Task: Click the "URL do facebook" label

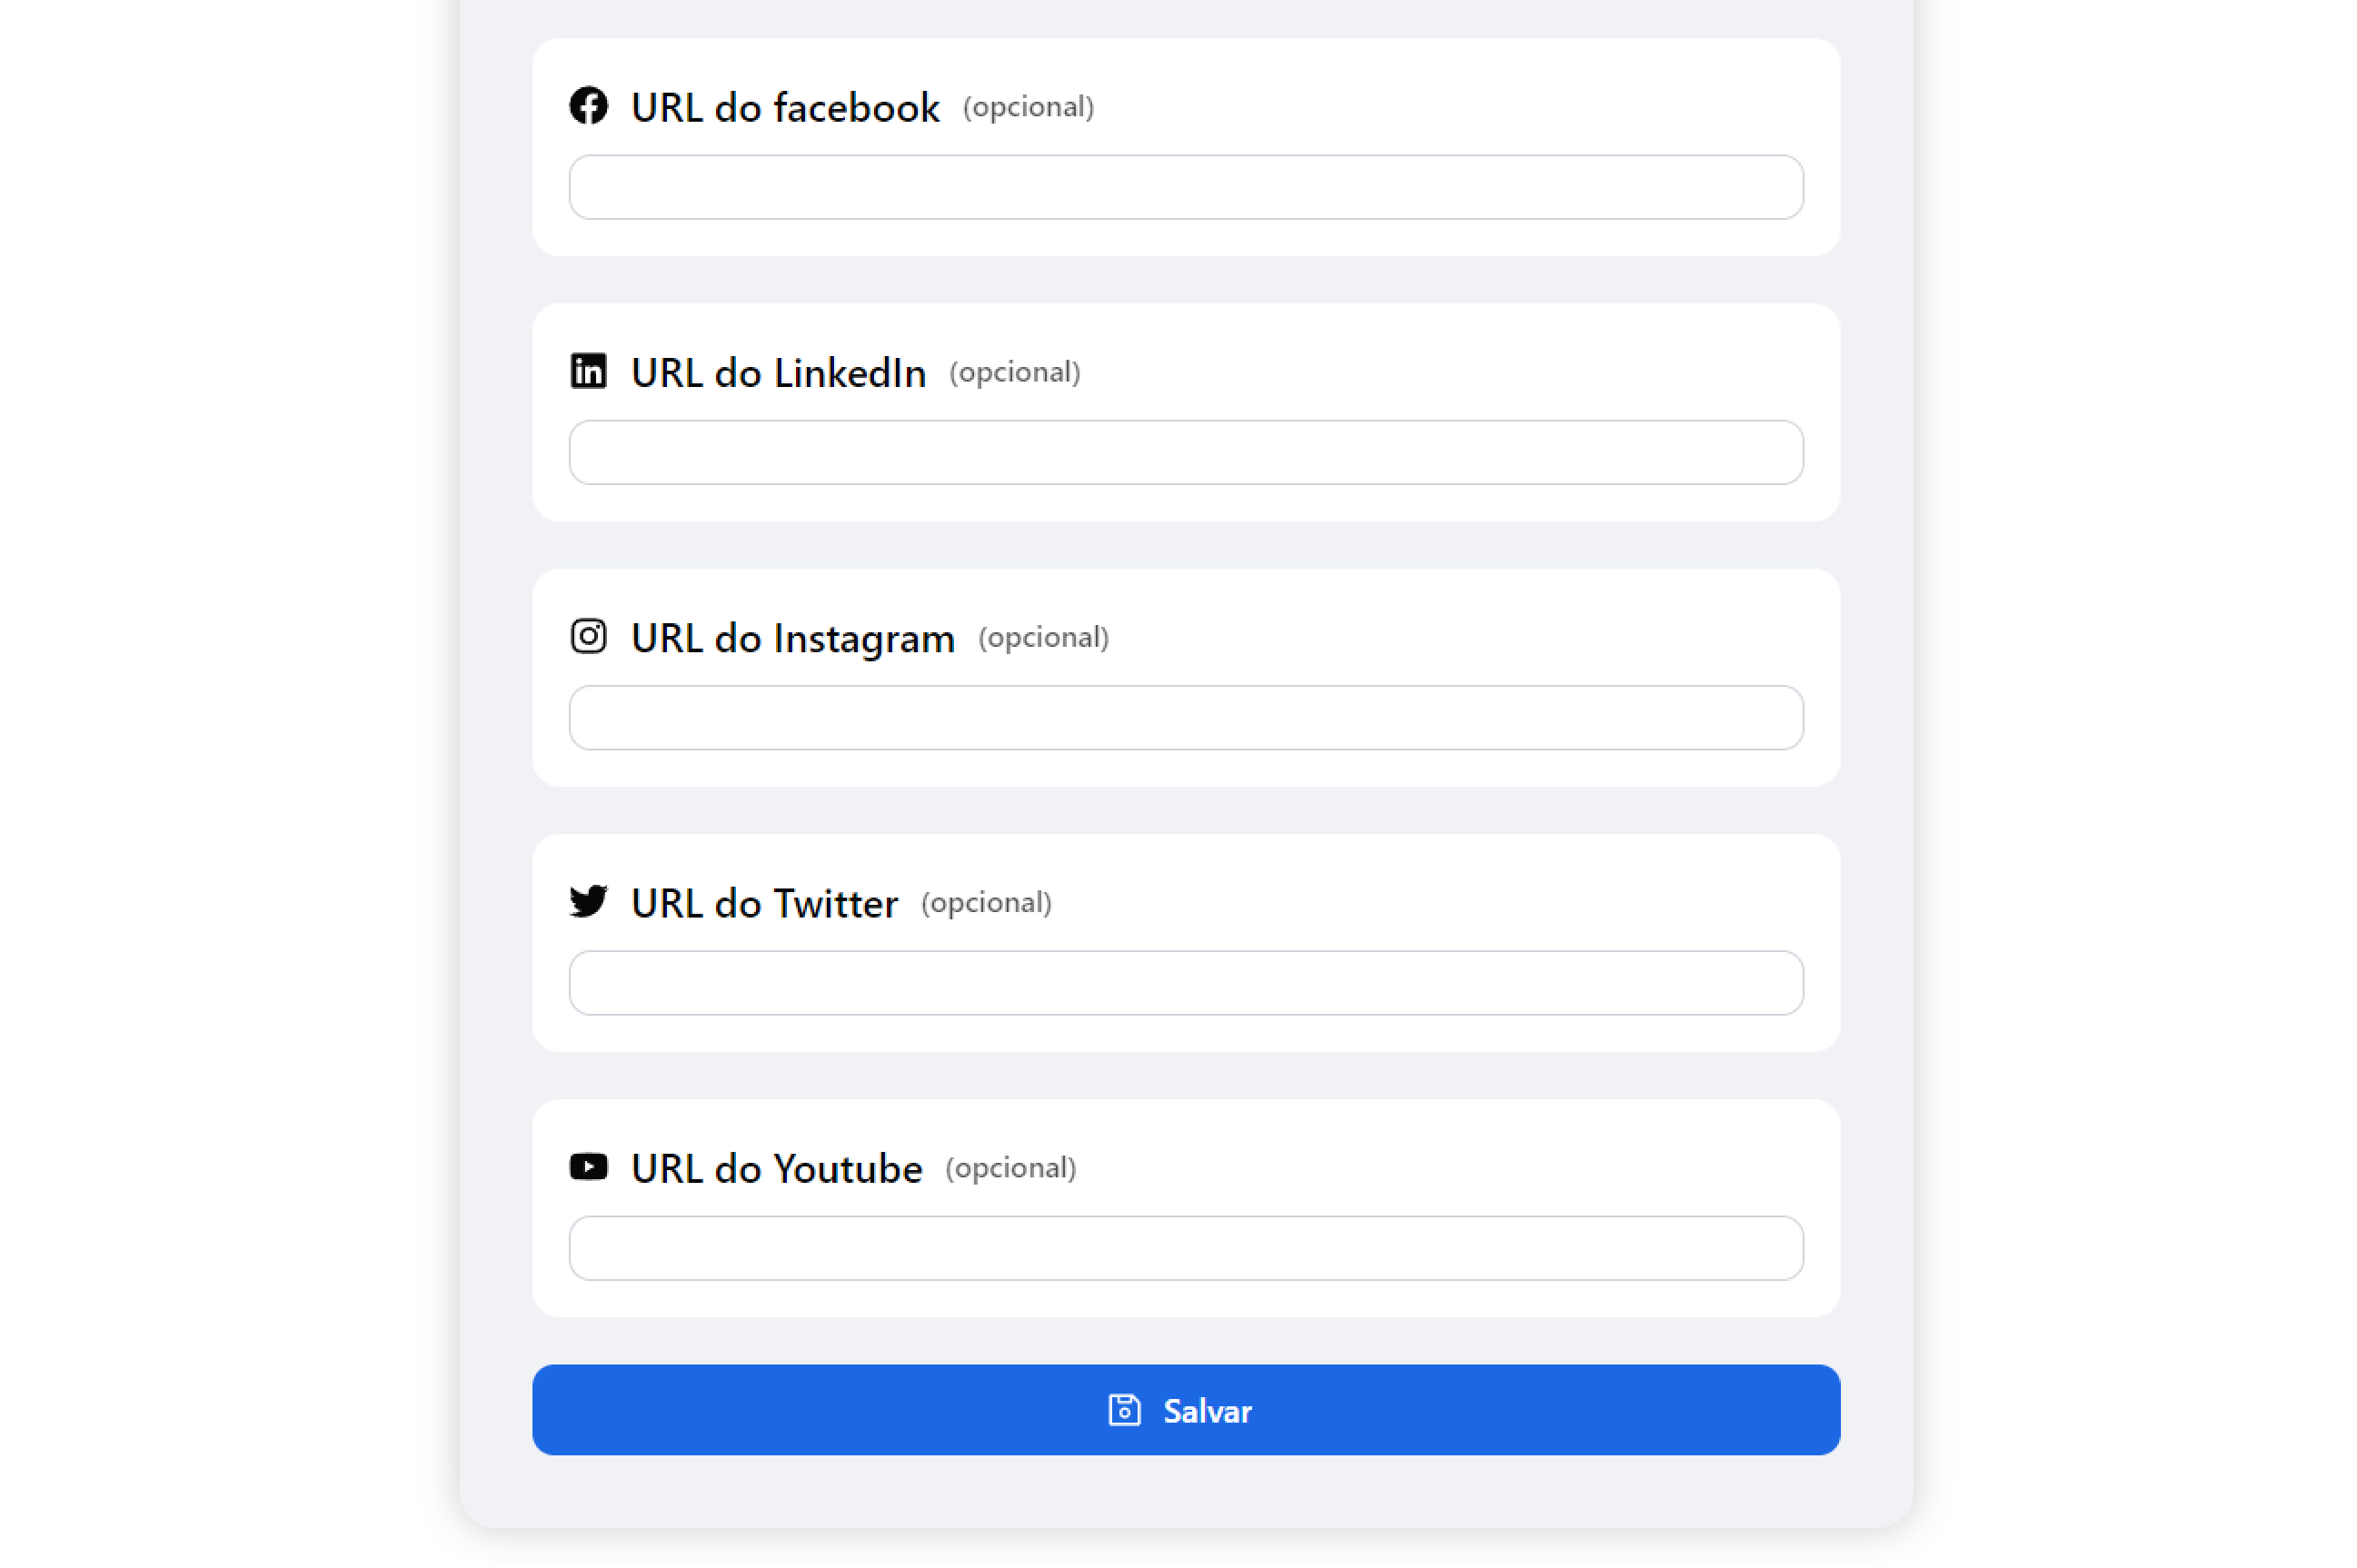Action: pos(785,108)
